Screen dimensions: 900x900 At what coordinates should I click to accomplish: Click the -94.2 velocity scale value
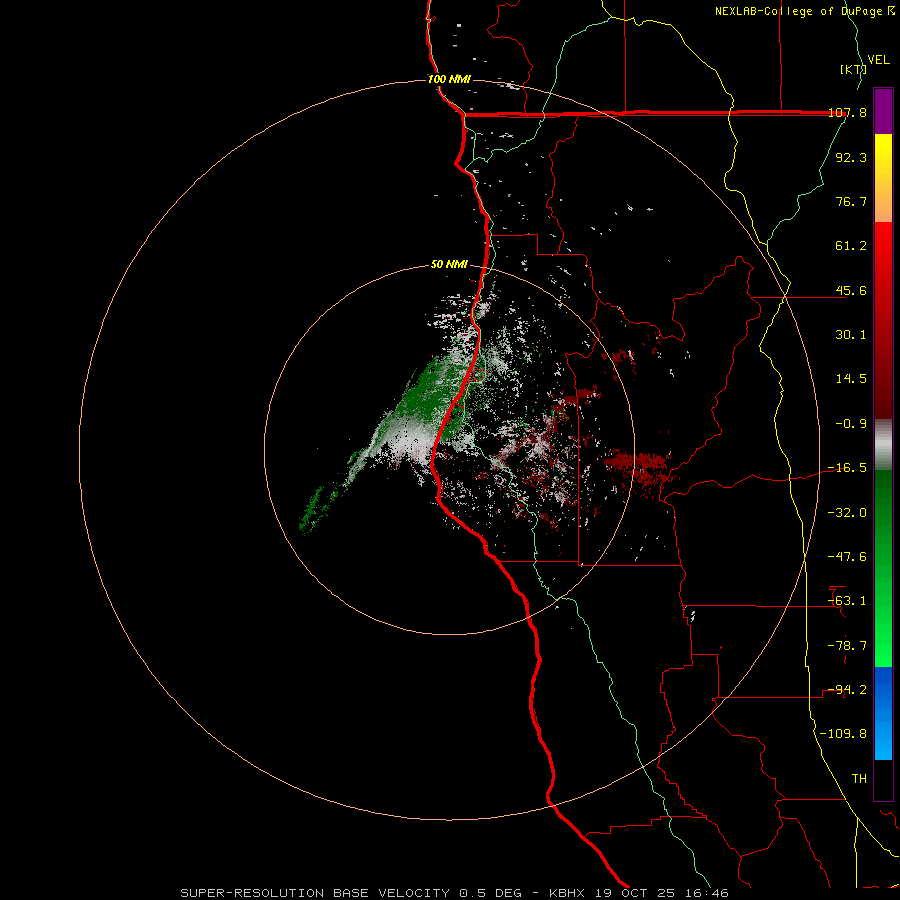pyautogui.click(x=847, y=690)
